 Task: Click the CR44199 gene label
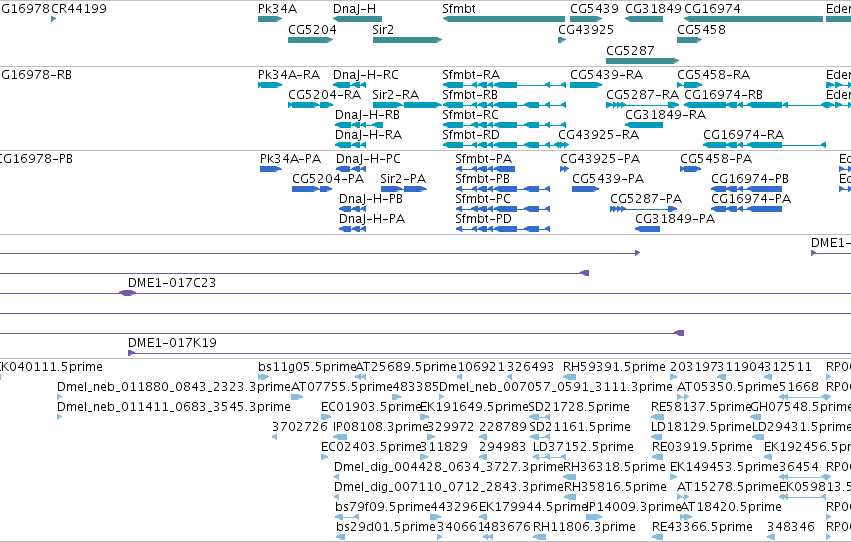click(x=79, y=9)
